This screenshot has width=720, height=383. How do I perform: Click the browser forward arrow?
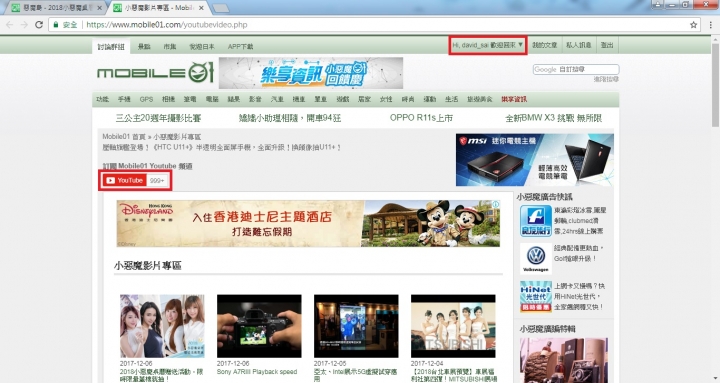[x=24, y=25]
